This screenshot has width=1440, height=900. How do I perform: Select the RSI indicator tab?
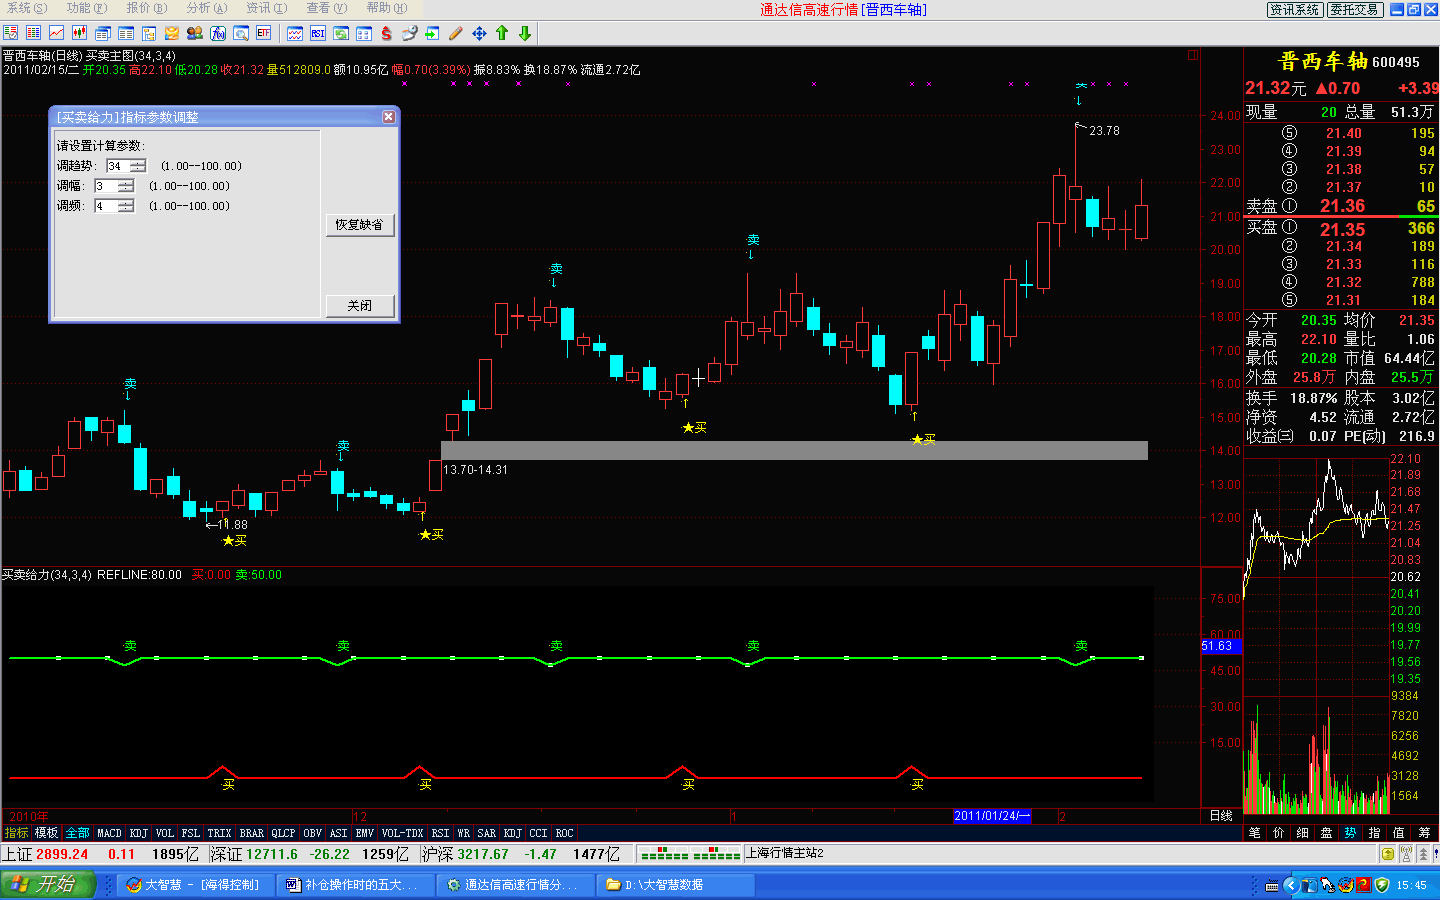tap(440, 833)
